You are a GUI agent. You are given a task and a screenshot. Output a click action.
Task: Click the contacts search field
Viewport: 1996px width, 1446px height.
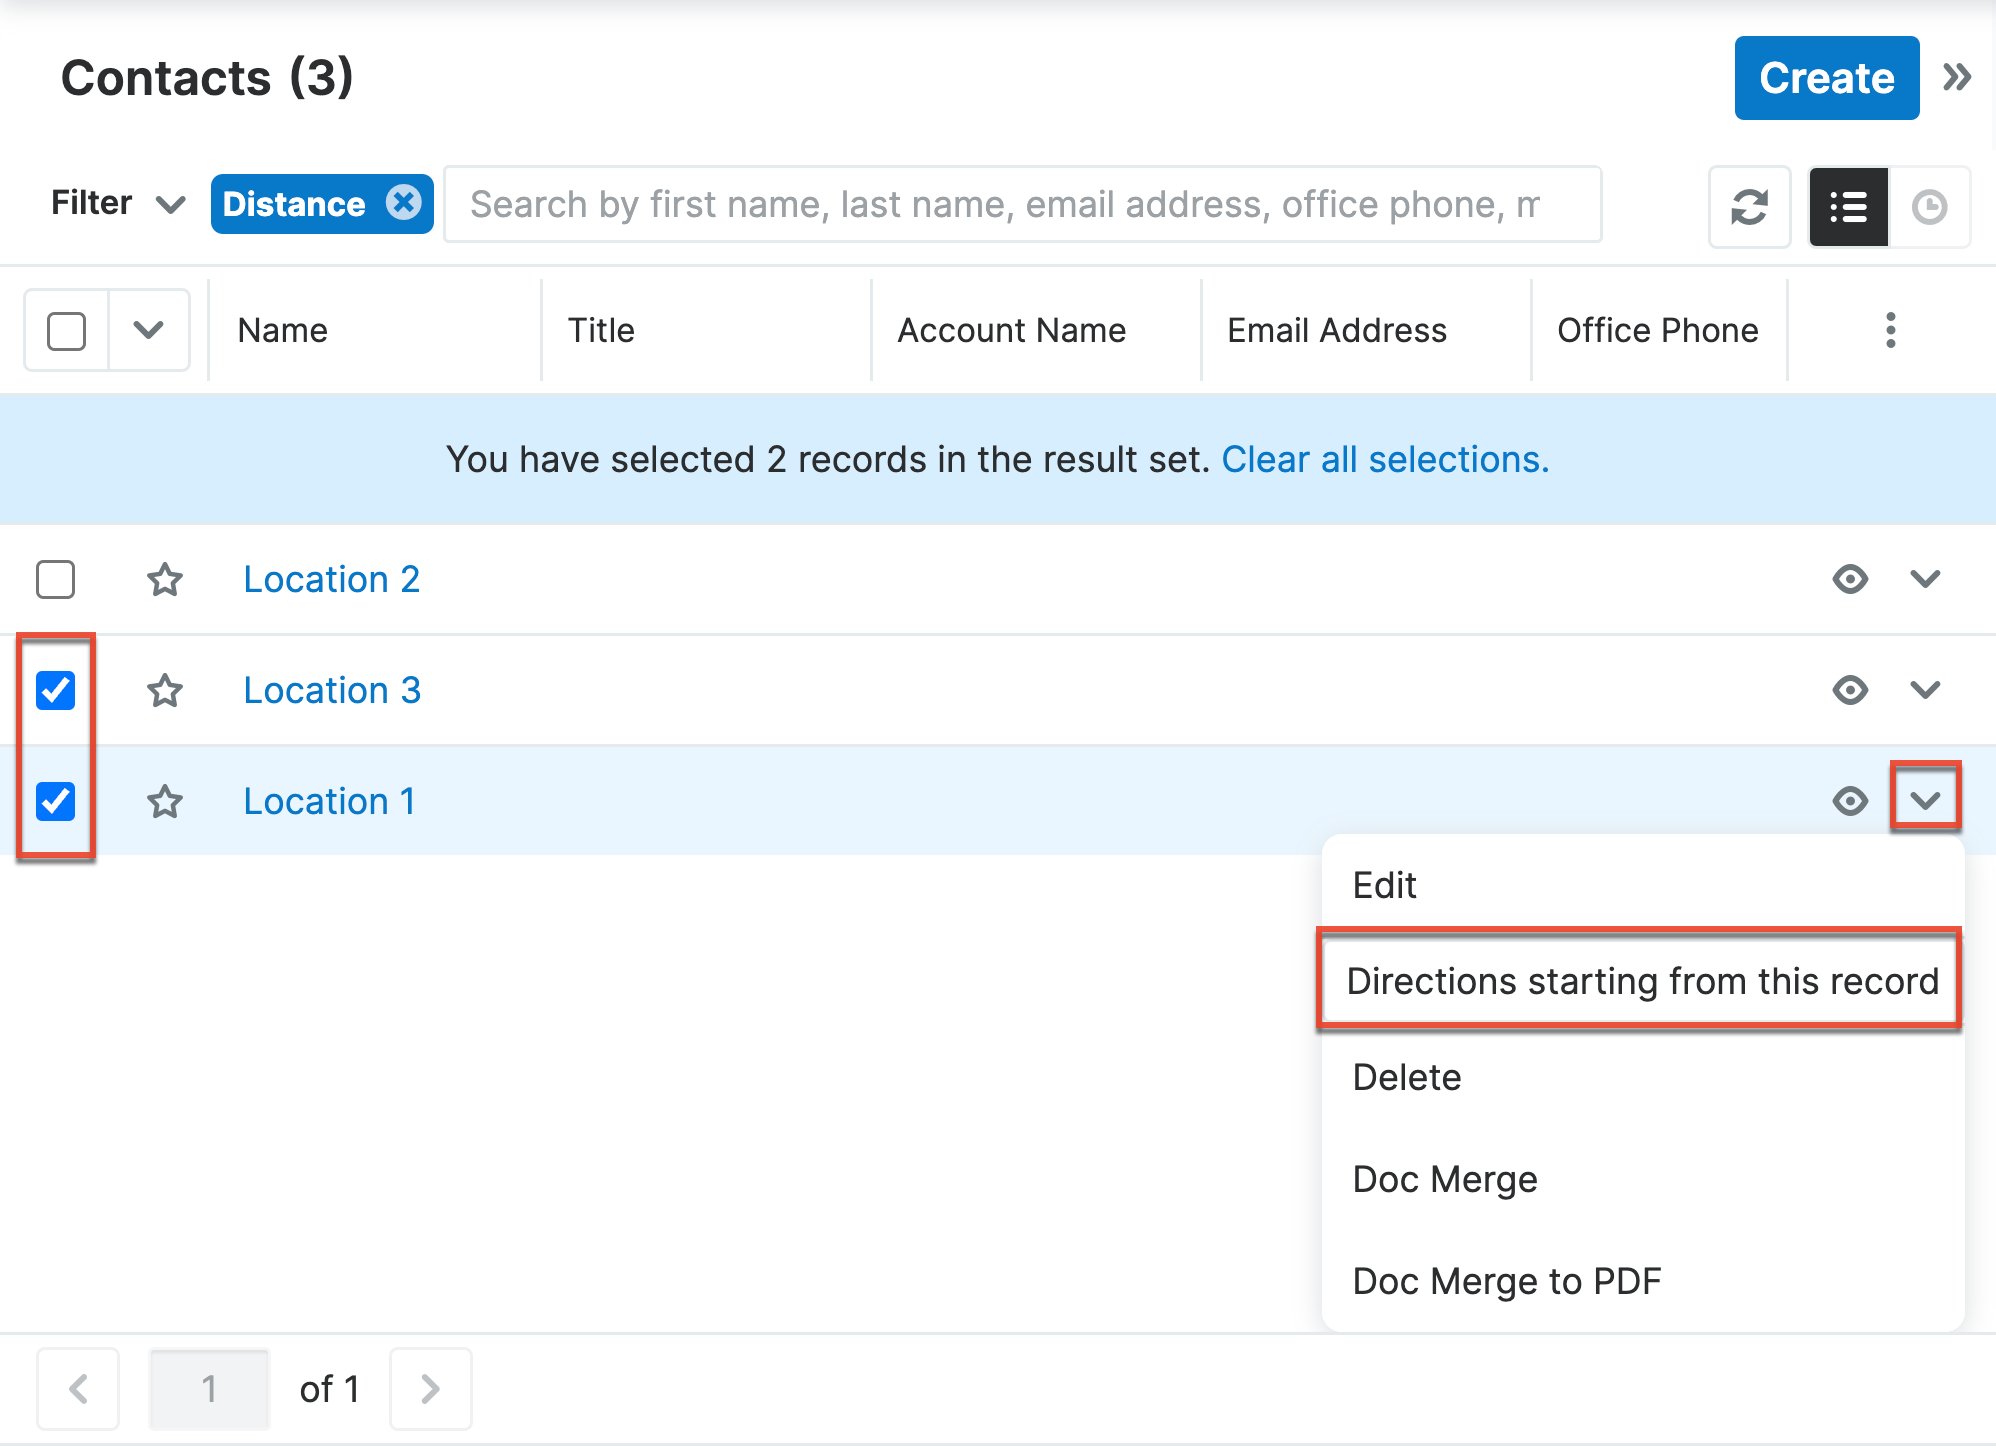click(x=1022, y=205)
